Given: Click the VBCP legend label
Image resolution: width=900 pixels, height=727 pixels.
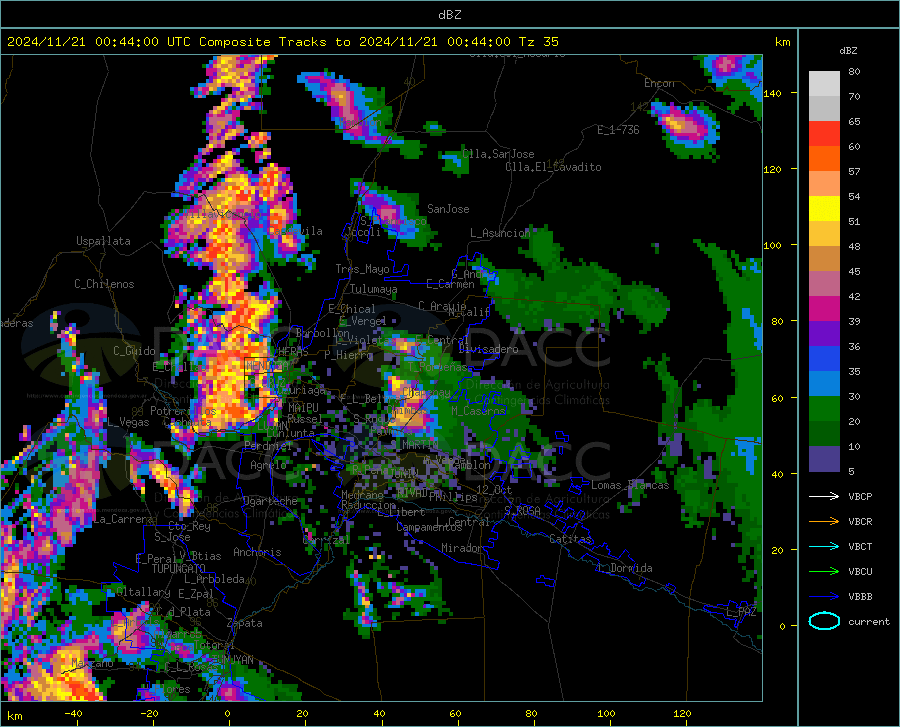Looking at the screenshot, I should (x=860, y=496).
